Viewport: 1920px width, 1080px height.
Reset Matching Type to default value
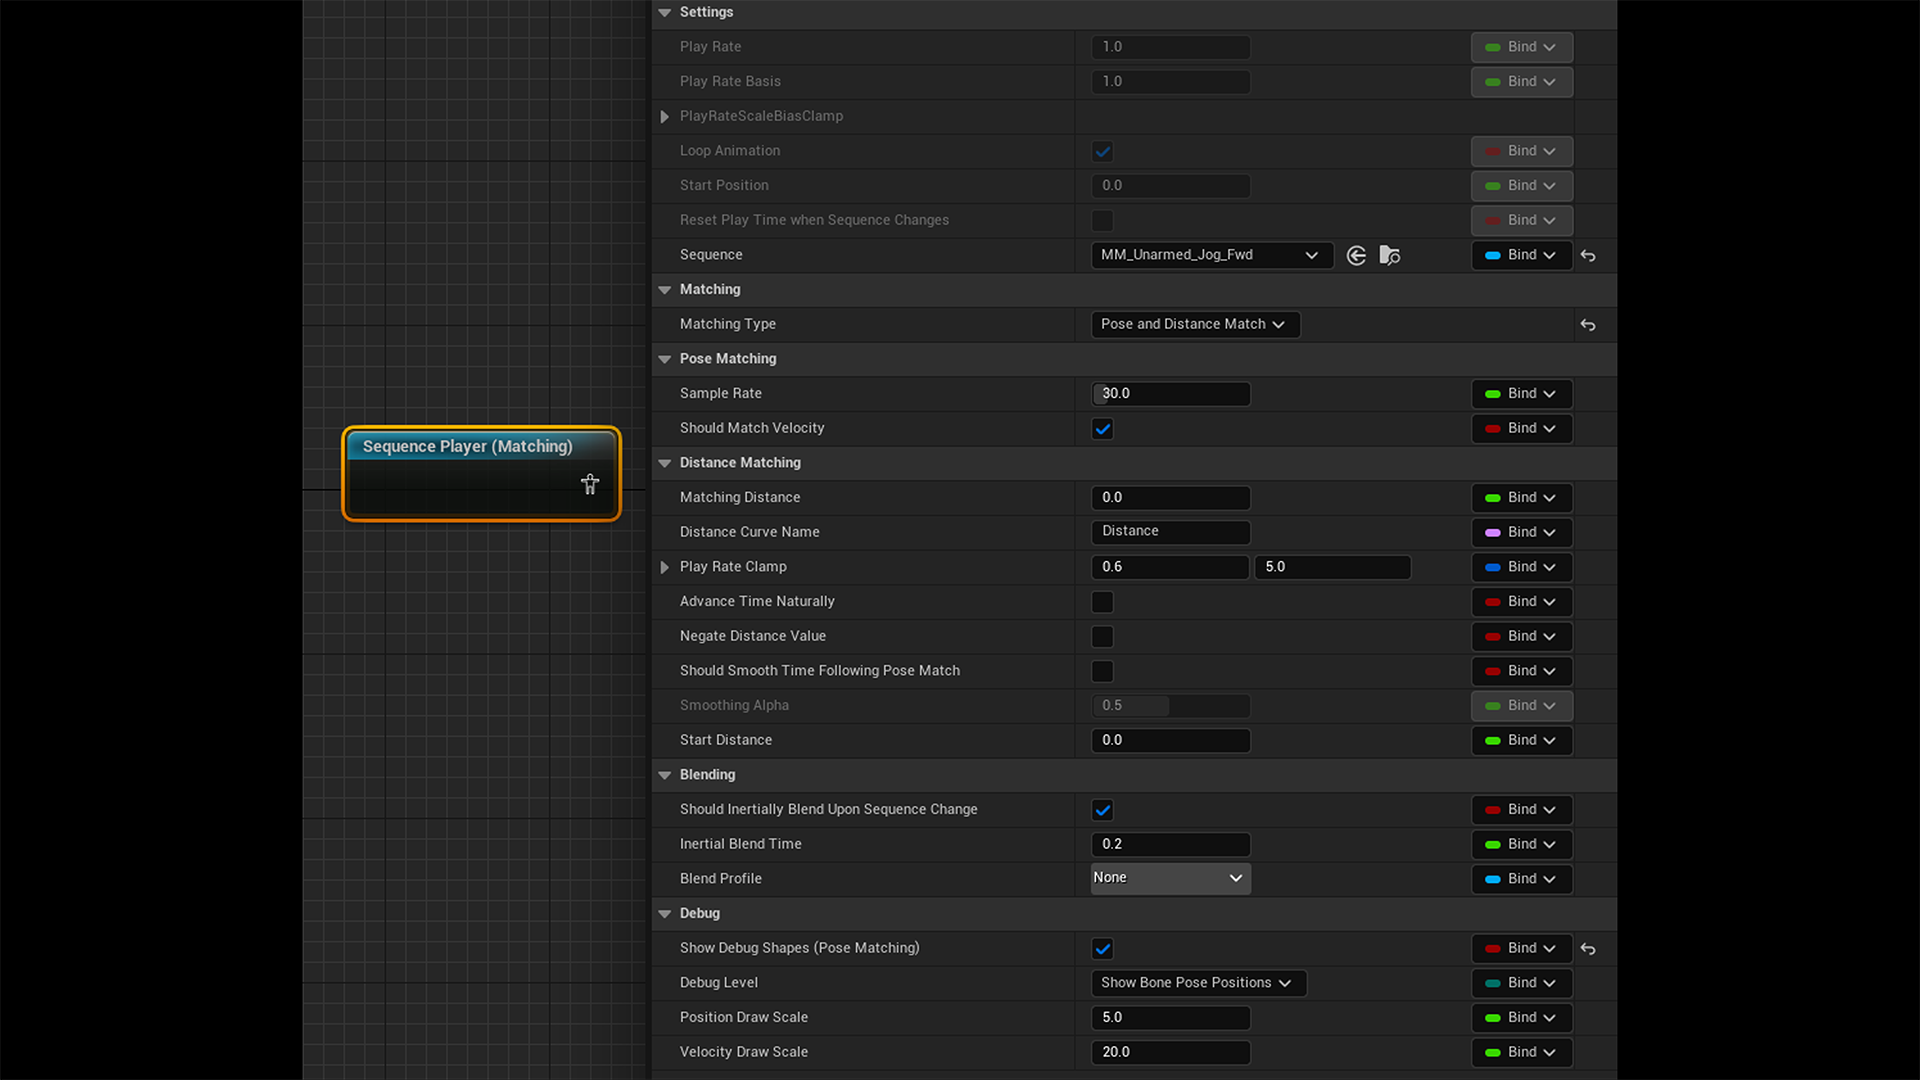[x=1588, y=325]
